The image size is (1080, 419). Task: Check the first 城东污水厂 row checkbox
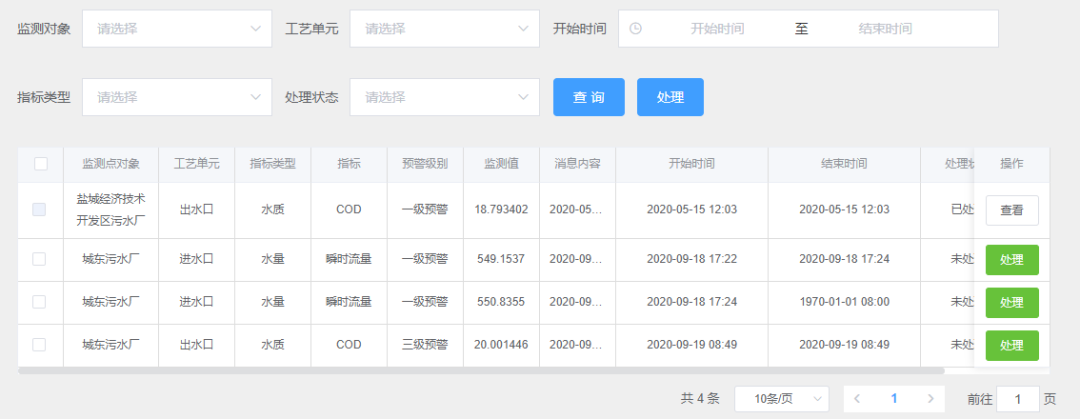(39, 259)
